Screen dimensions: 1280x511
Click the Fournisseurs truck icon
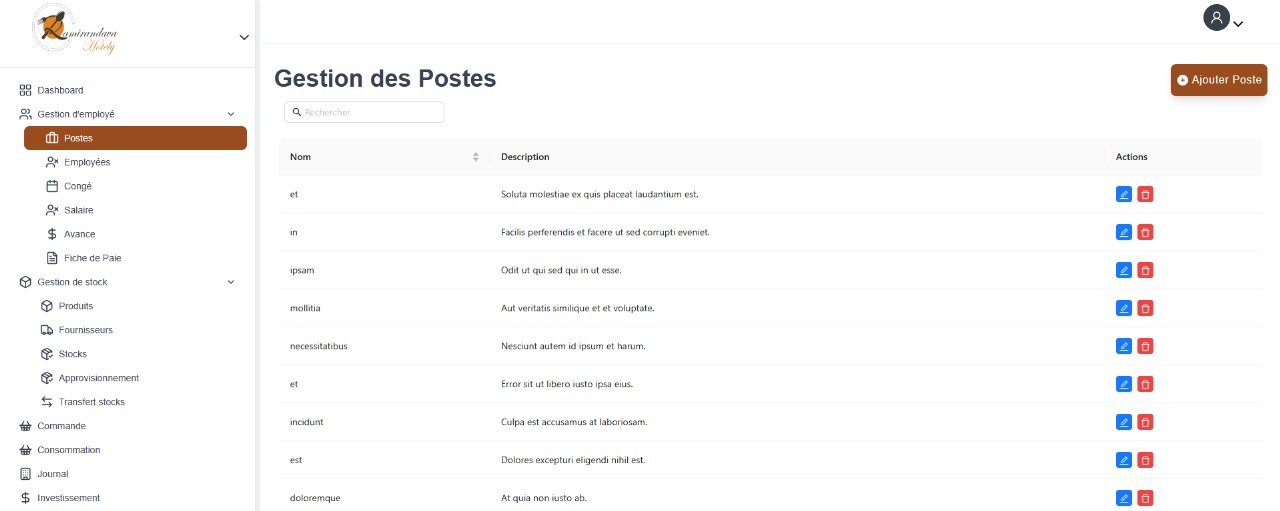click(46, 330)
